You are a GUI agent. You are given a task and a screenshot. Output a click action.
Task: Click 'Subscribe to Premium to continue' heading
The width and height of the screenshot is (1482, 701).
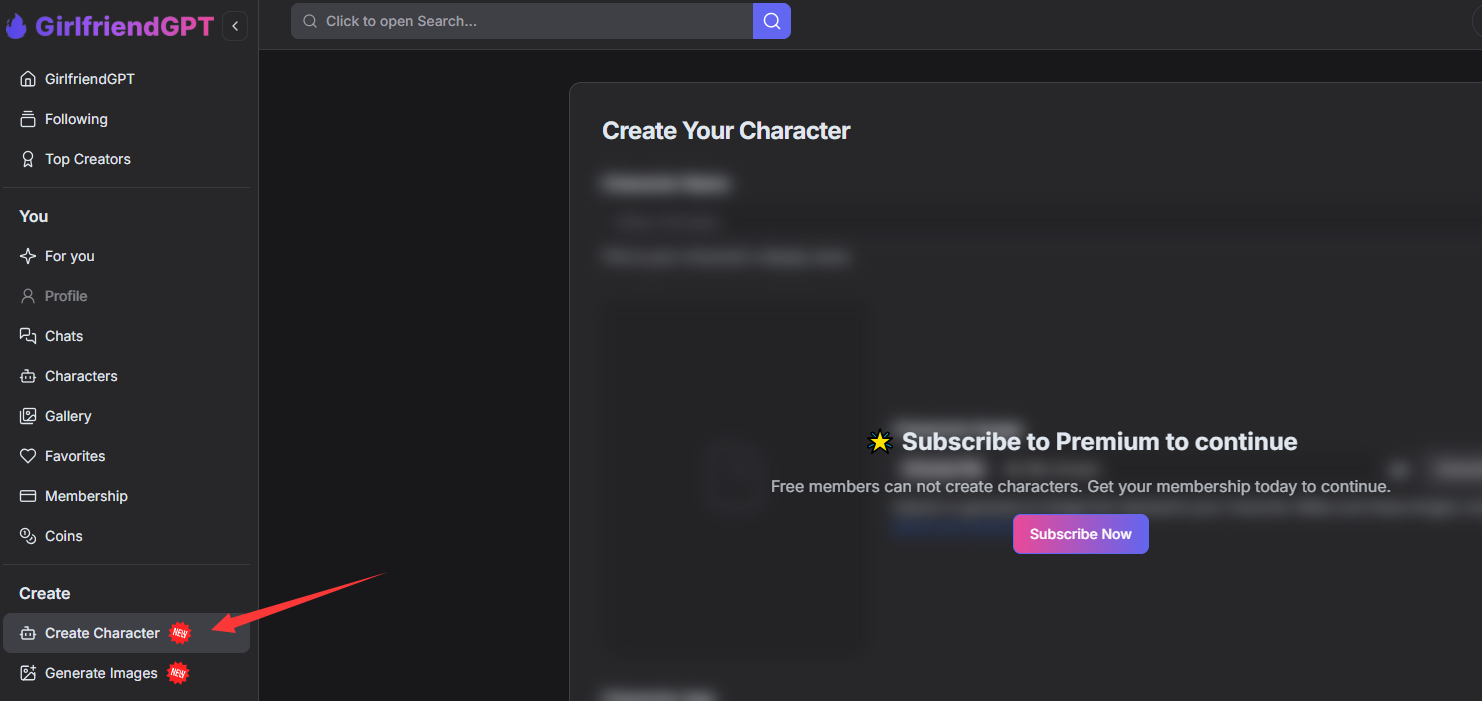(x=1100, y=442)
